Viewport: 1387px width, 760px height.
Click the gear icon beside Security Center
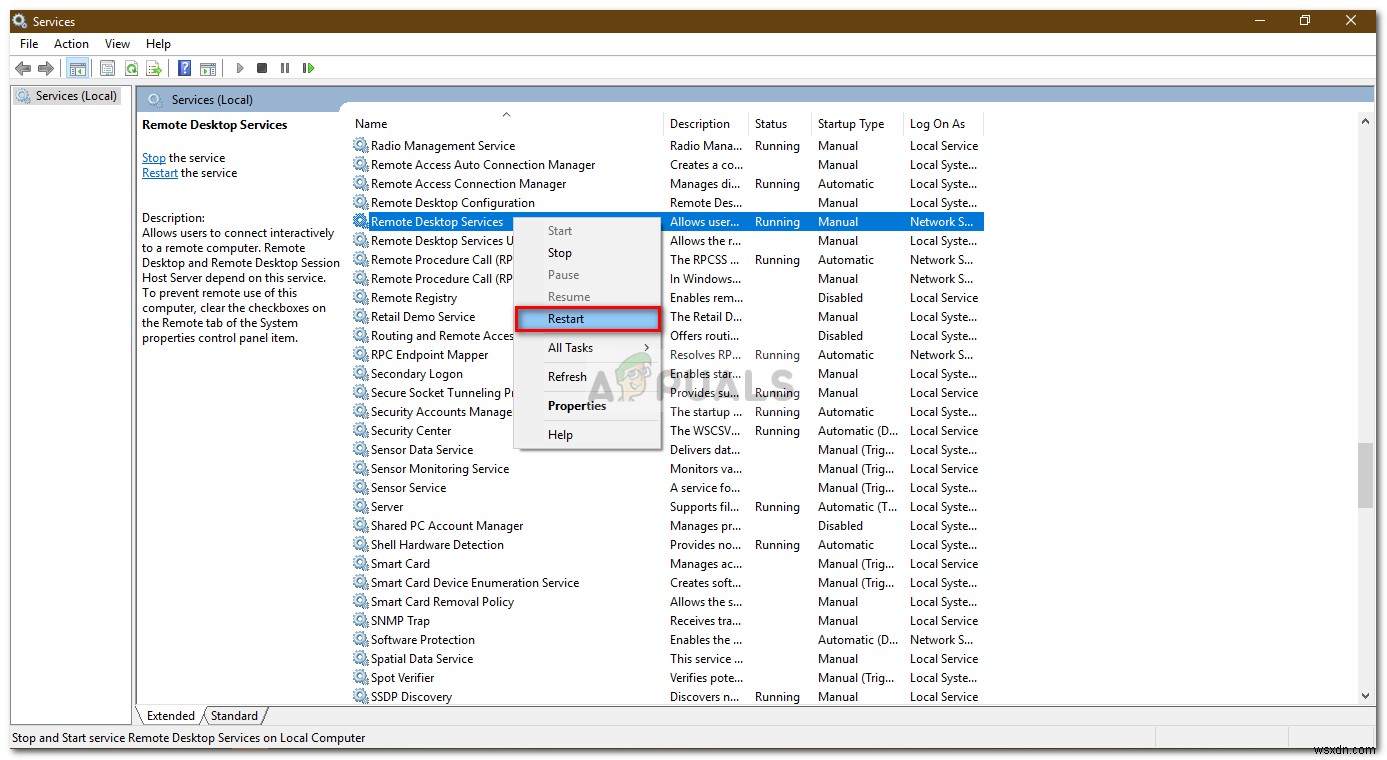[x=361, y=431]
